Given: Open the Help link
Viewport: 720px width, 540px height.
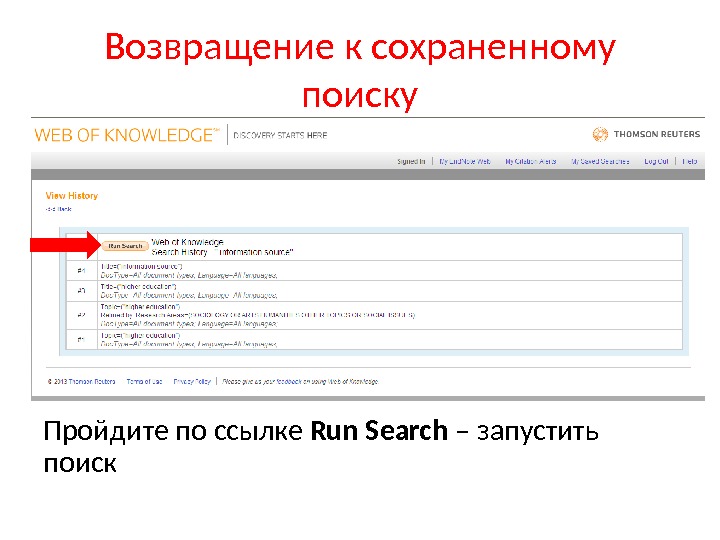Looking at the screenshot, I should click(x=690, y=162).
